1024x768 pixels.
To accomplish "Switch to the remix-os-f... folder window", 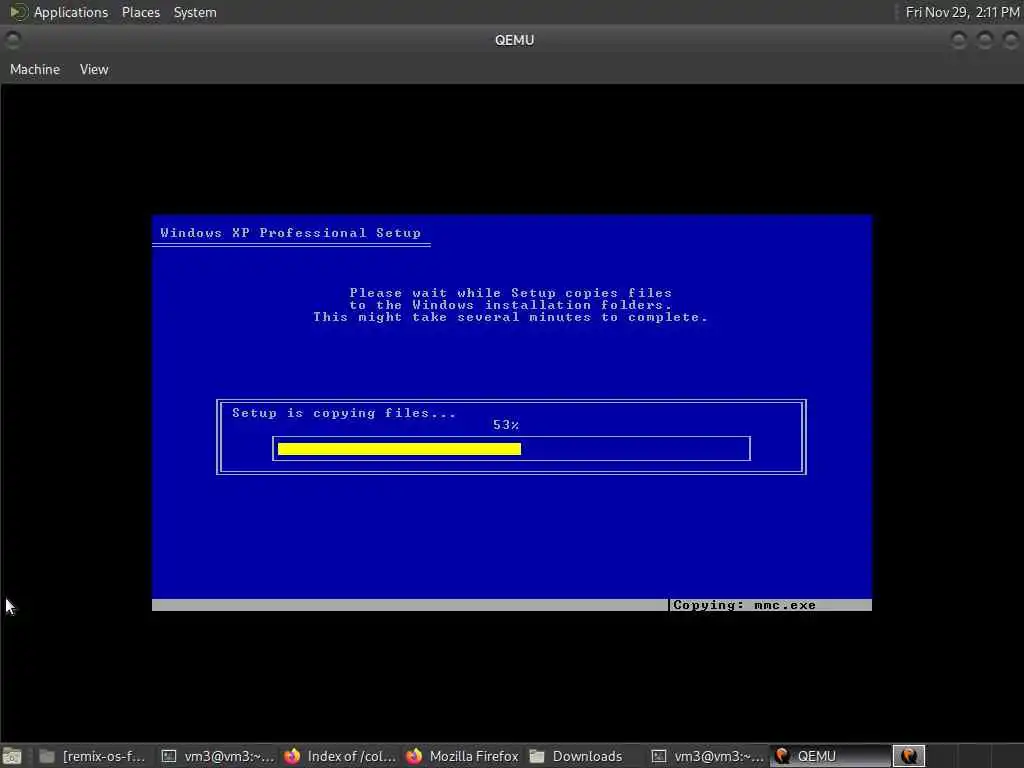I will tap(91, 756).
